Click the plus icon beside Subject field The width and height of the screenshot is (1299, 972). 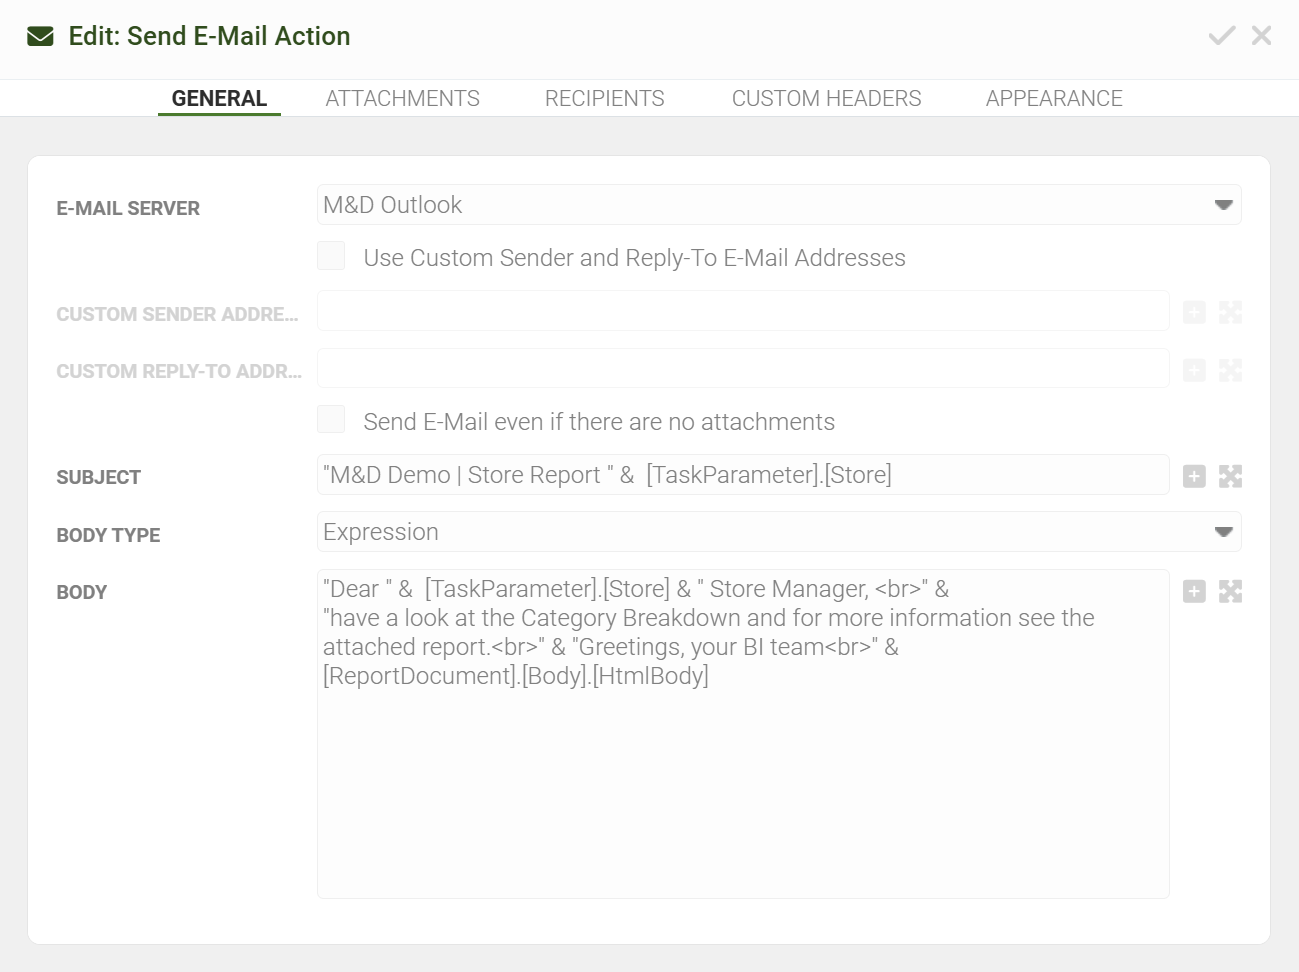click(1194, 476)
